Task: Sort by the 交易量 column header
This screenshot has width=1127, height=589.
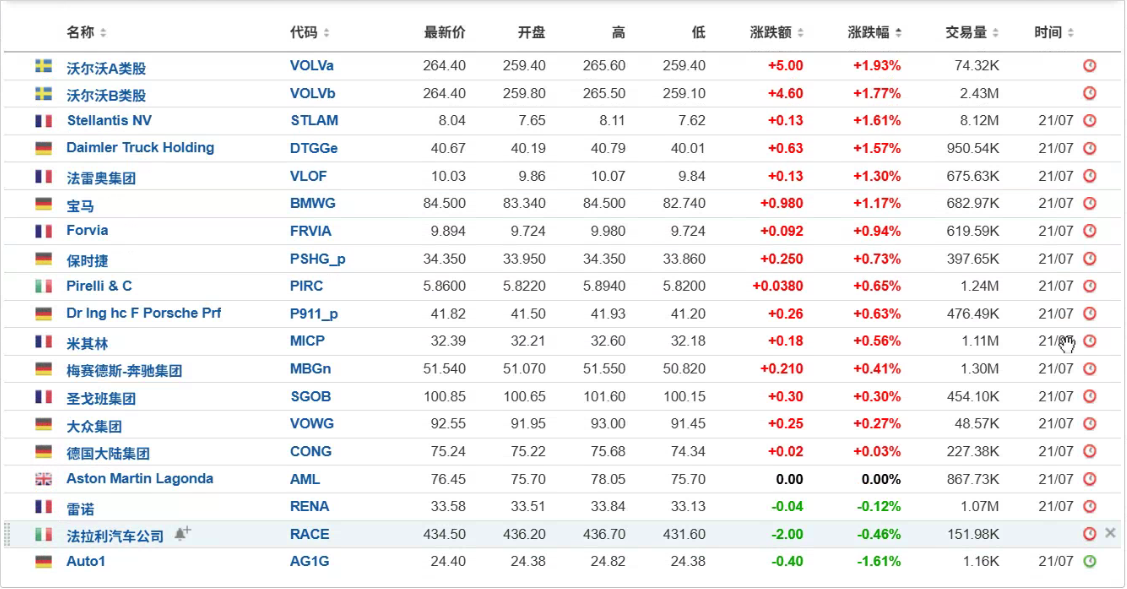Action: 972,33
